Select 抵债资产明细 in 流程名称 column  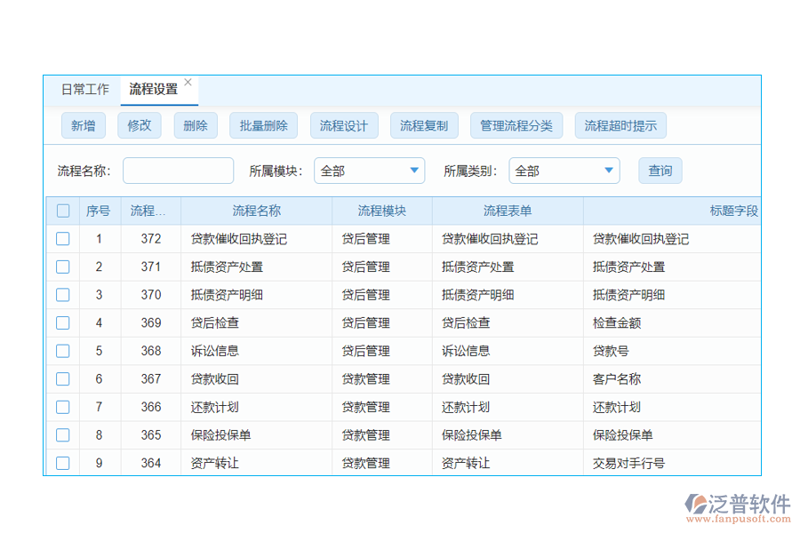(x=227, y=295)
